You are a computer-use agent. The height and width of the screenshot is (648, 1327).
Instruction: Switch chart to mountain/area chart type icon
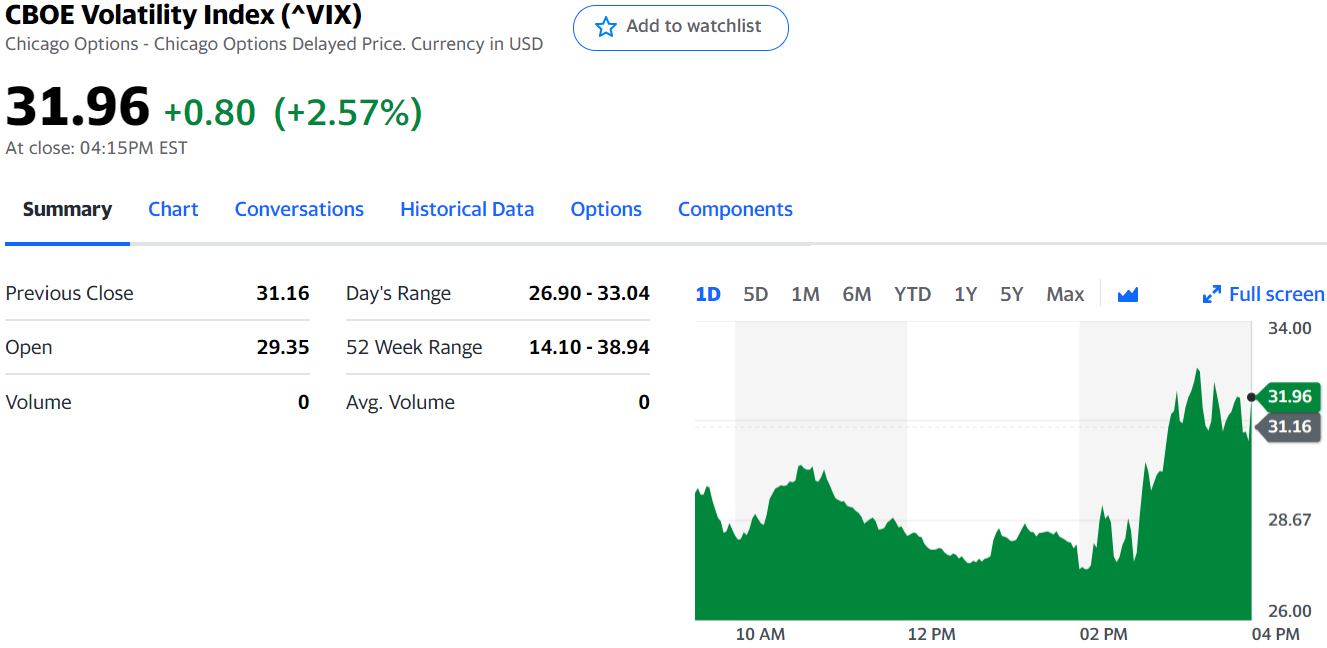(x=1128, y=294)
